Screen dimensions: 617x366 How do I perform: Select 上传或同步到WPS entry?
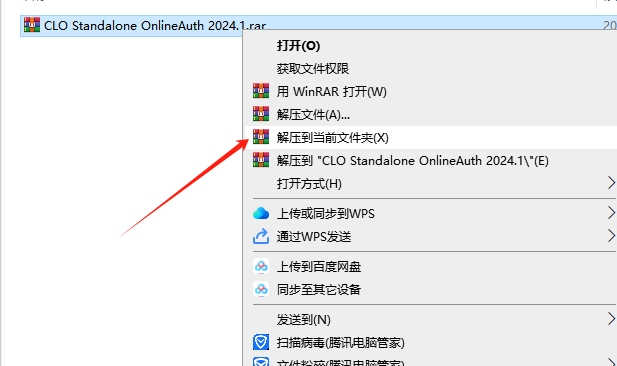tap(325, 214)
